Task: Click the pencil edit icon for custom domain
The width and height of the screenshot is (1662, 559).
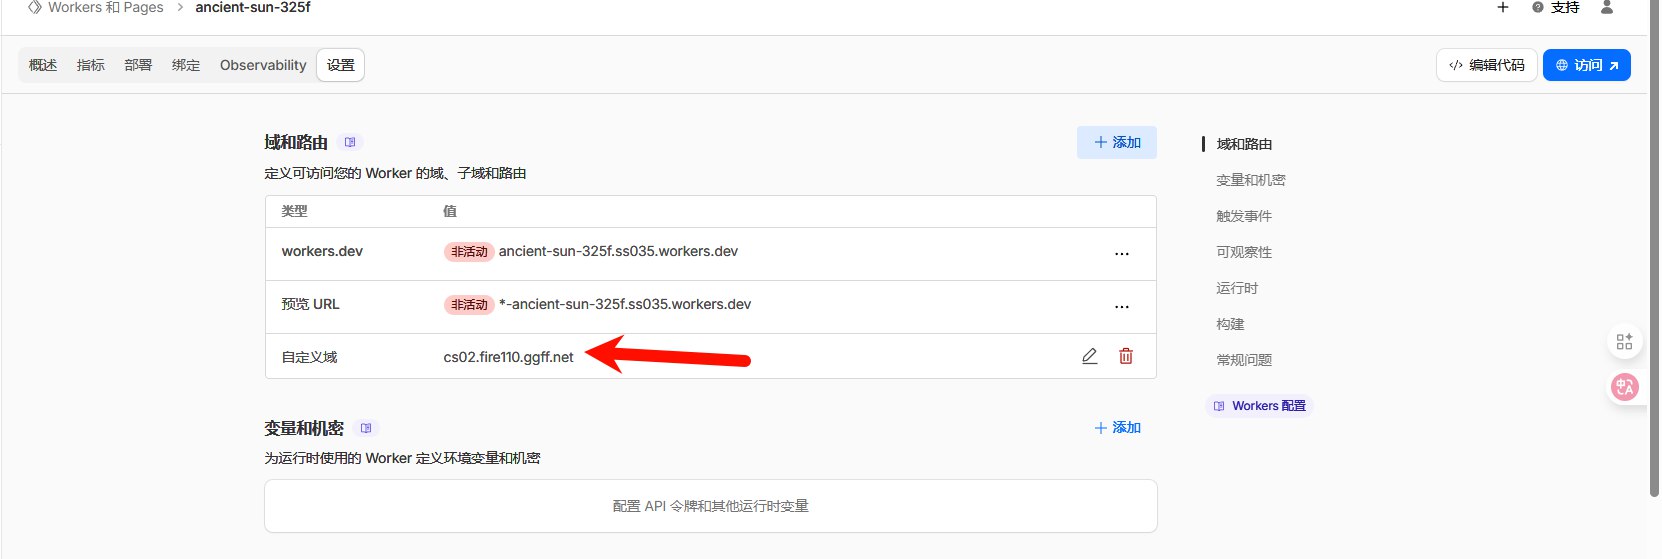Action: coord(1090,356)
